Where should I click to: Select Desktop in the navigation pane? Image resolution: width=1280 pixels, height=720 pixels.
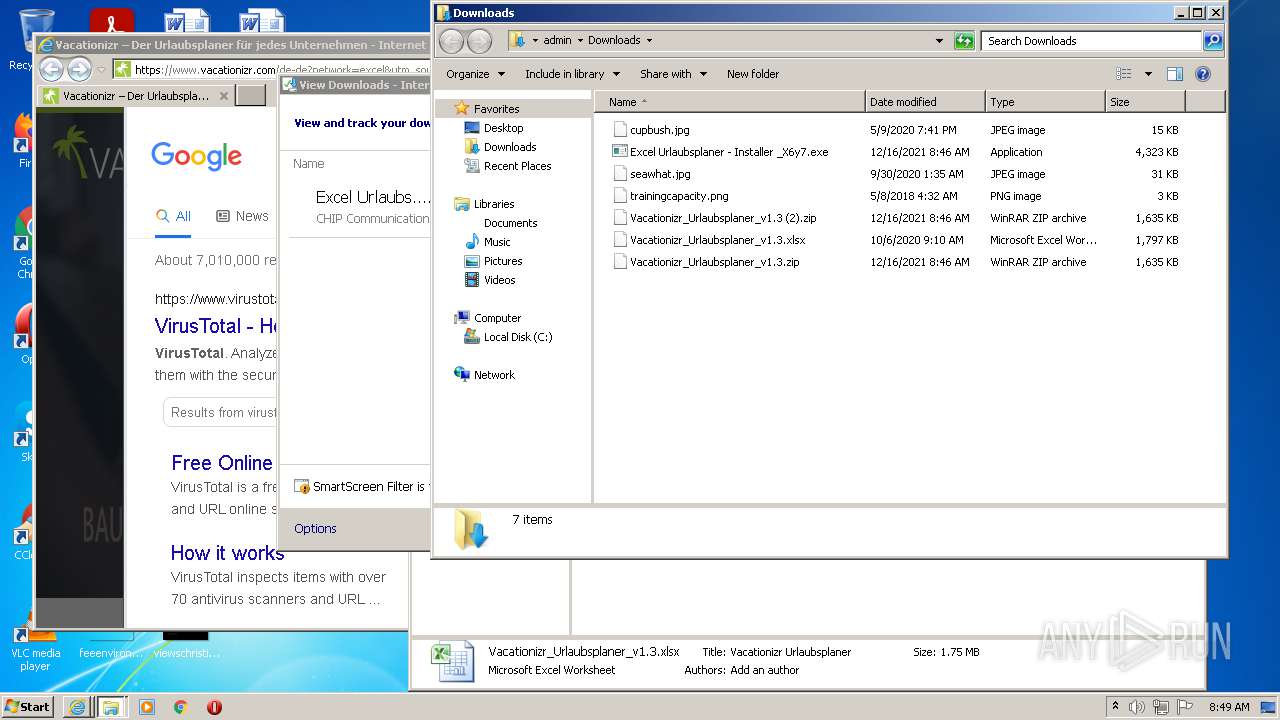(503, 128)
